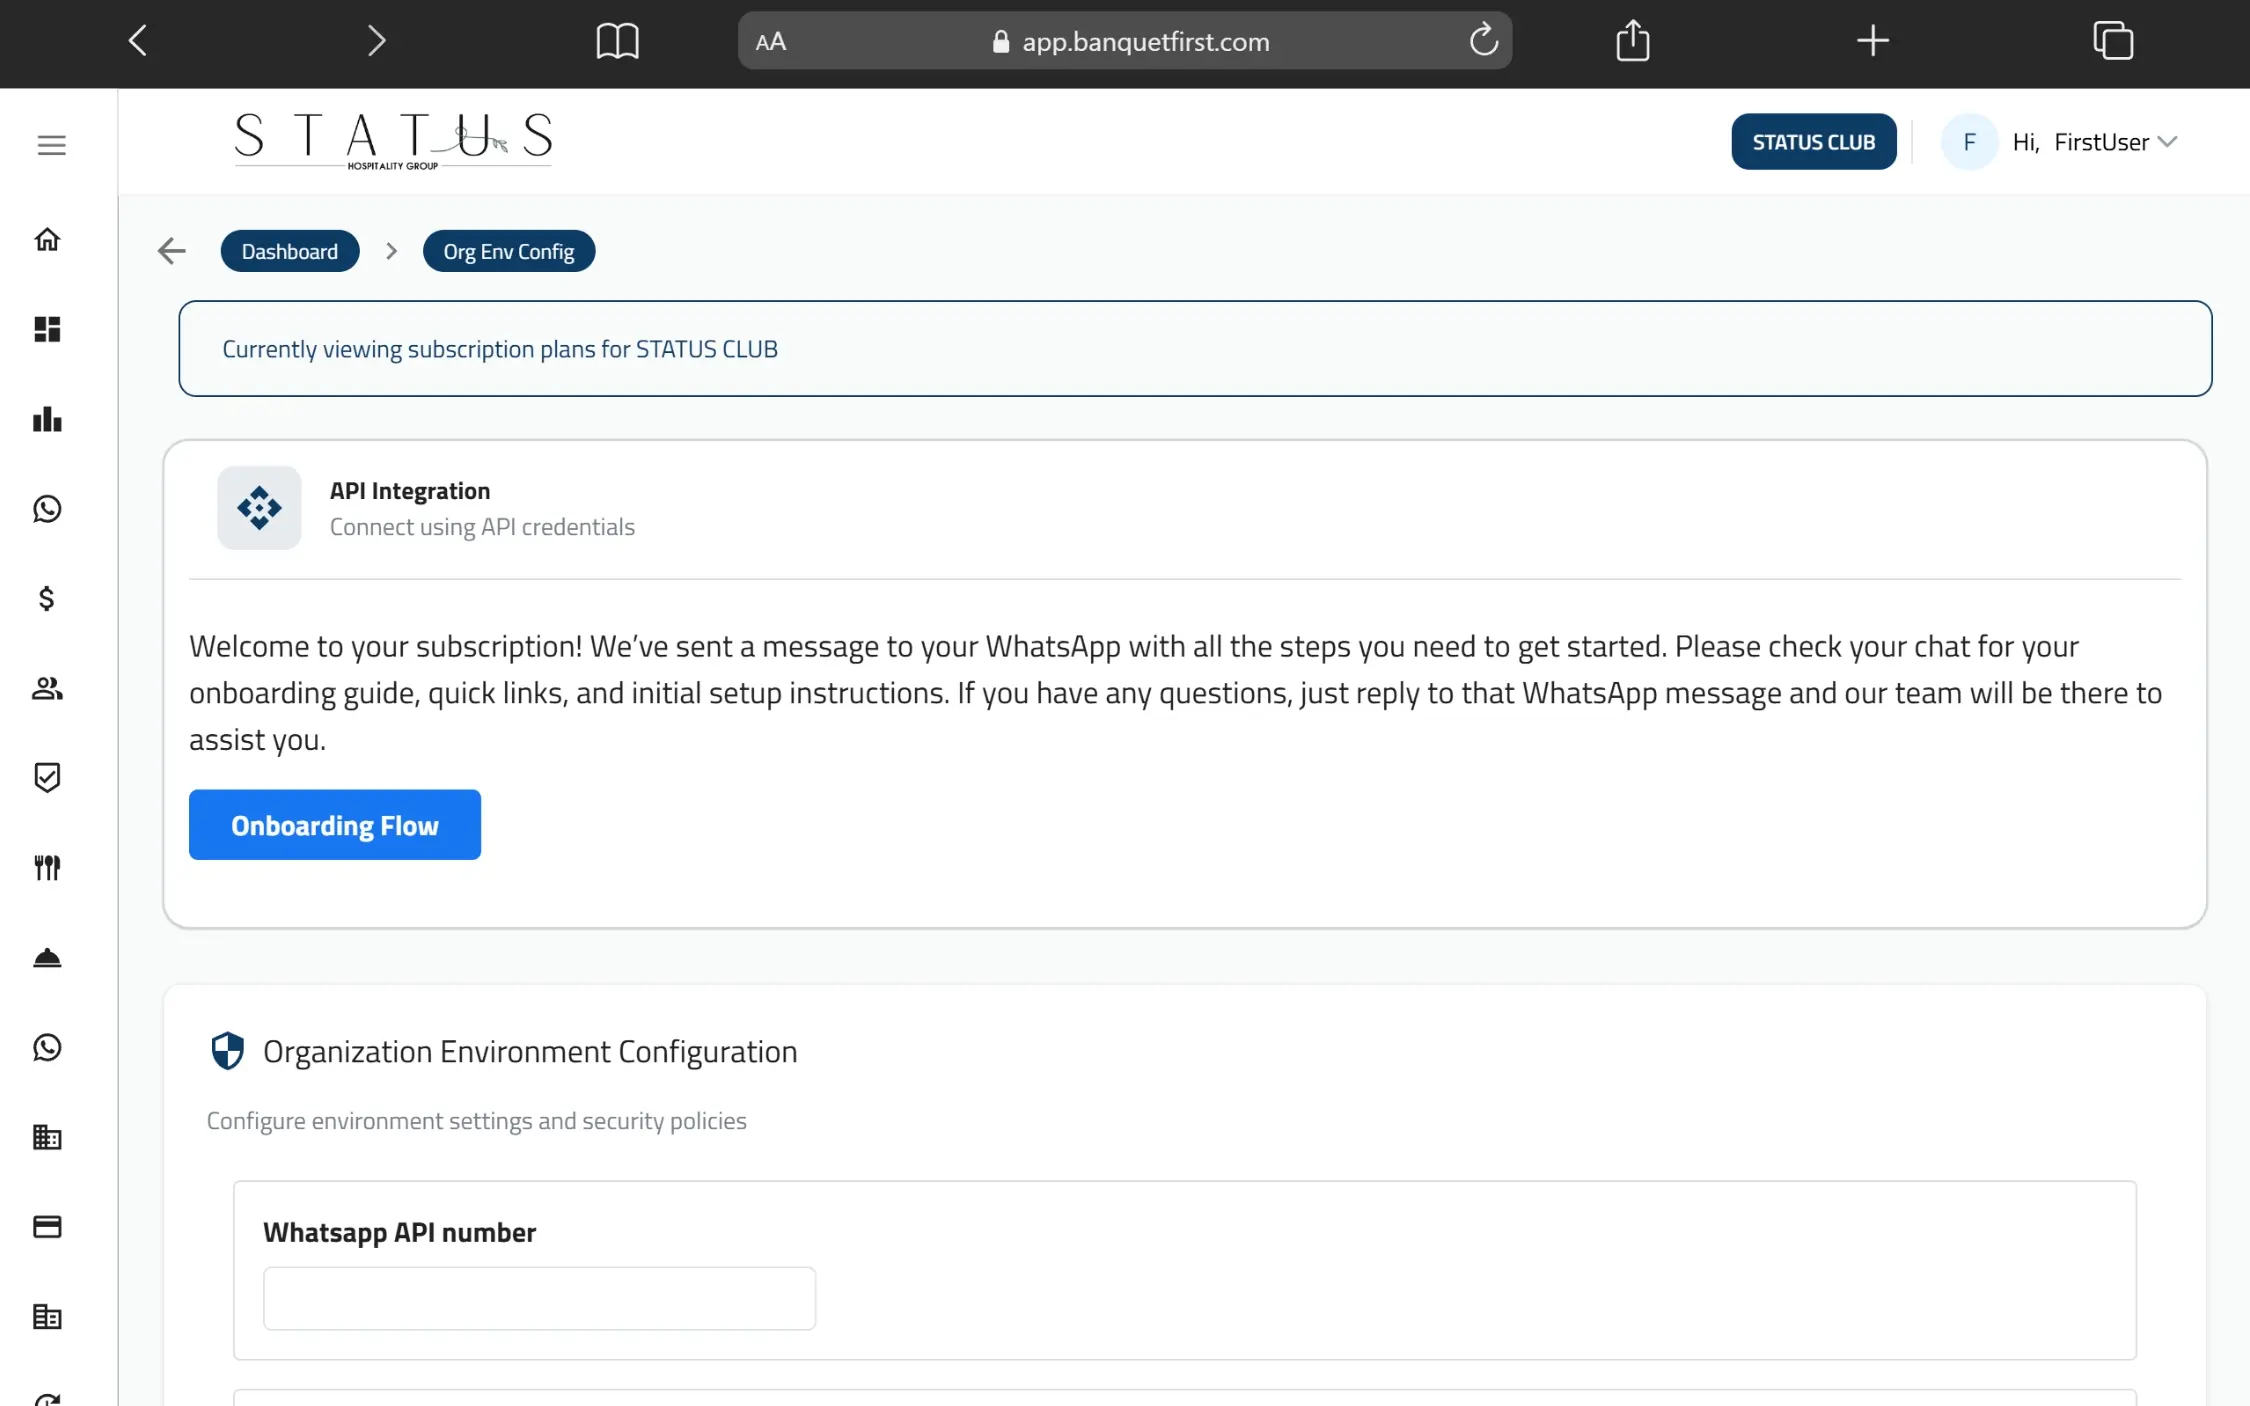Select the WhatsApp icon in sidebar
Image resolution: width=2250 pixels, height=1406 pixels.
pyautogui.click(x=47, y=509)
